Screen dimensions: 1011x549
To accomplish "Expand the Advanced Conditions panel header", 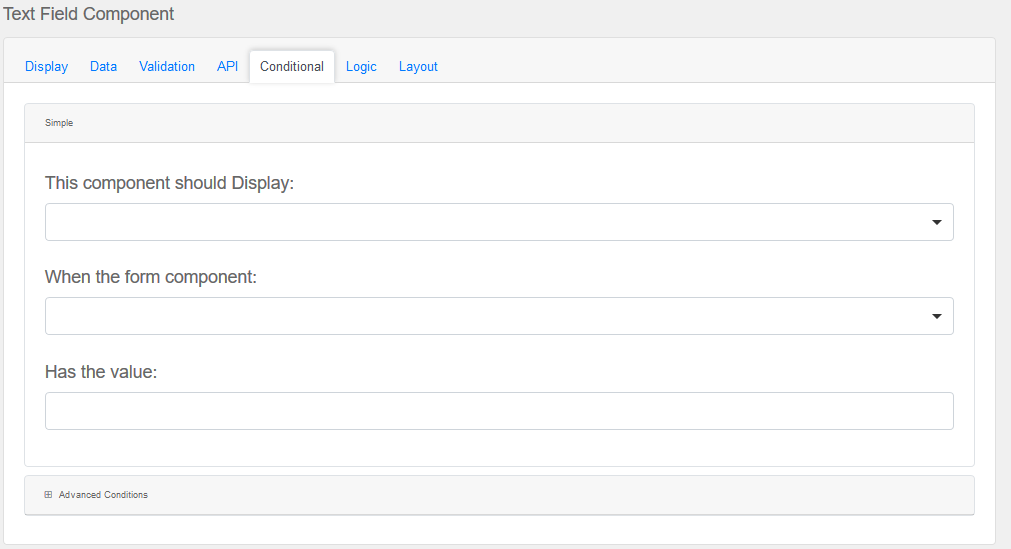I will point(498,495).
